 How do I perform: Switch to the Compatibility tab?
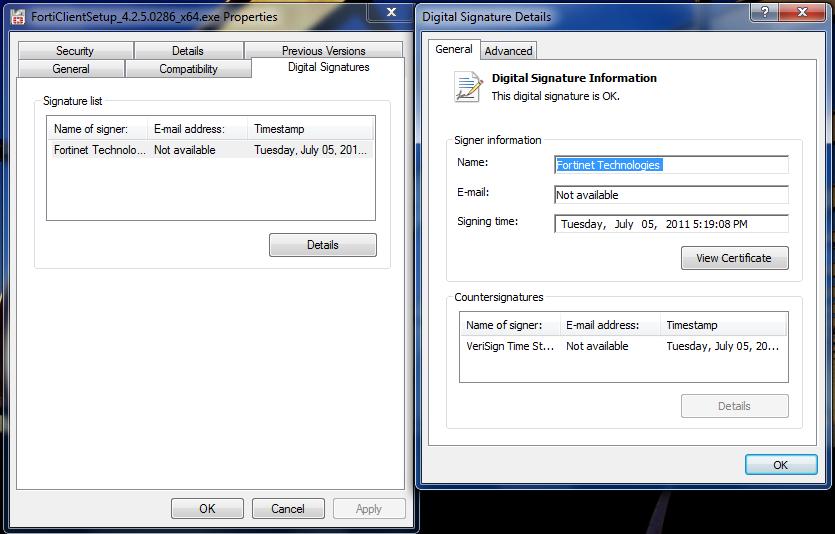(x=188, y=69)
